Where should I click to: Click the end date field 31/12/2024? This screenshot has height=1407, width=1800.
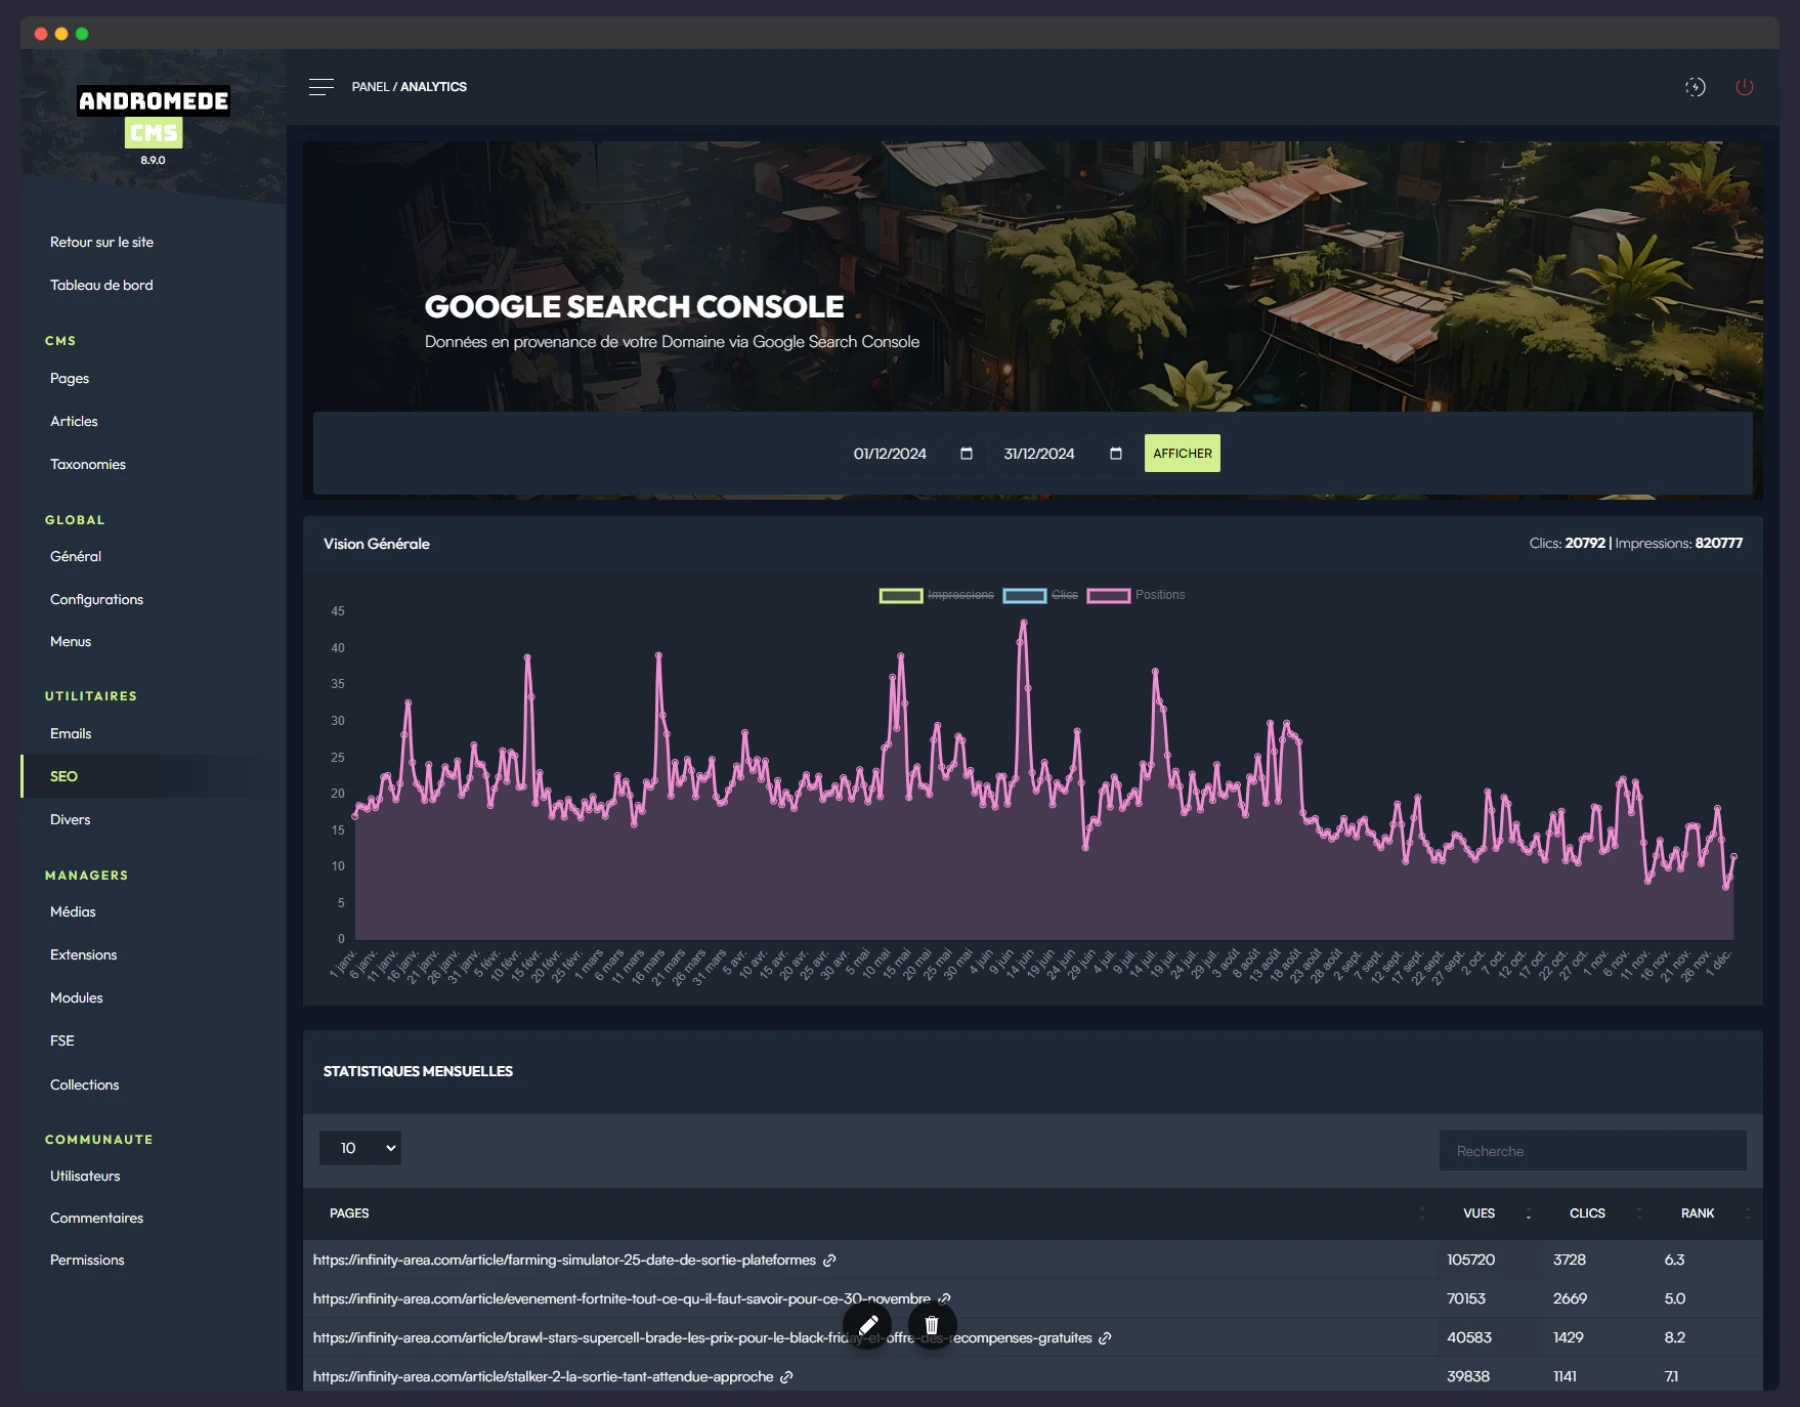[x=1062, y=453]
